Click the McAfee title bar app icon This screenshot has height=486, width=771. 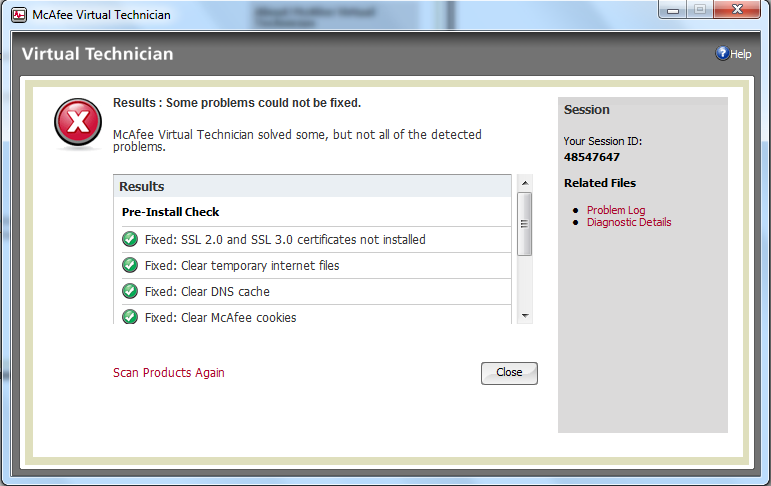(x=19, y=15)
